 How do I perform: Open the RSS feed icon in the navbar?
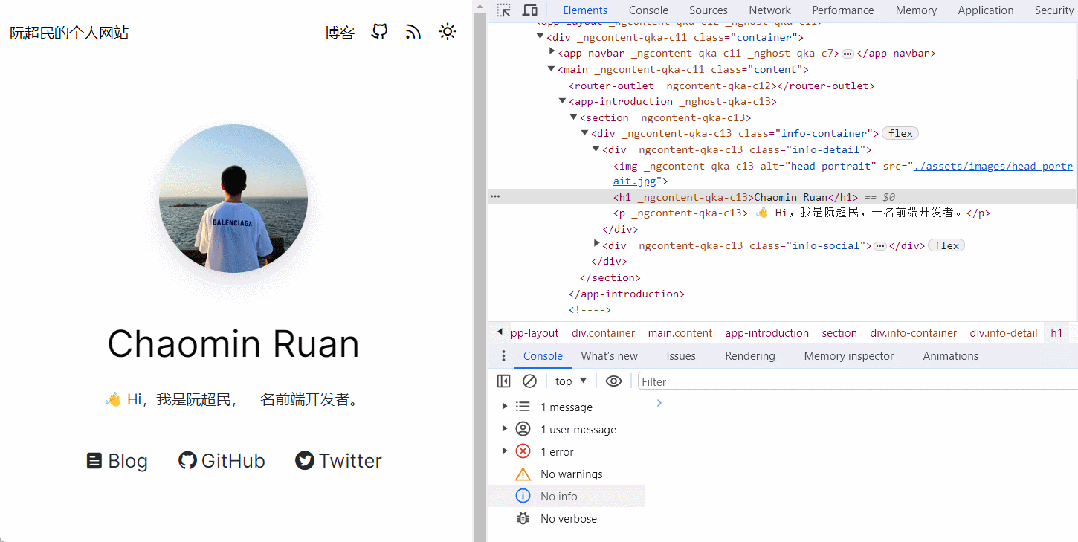tap(413, 32)
